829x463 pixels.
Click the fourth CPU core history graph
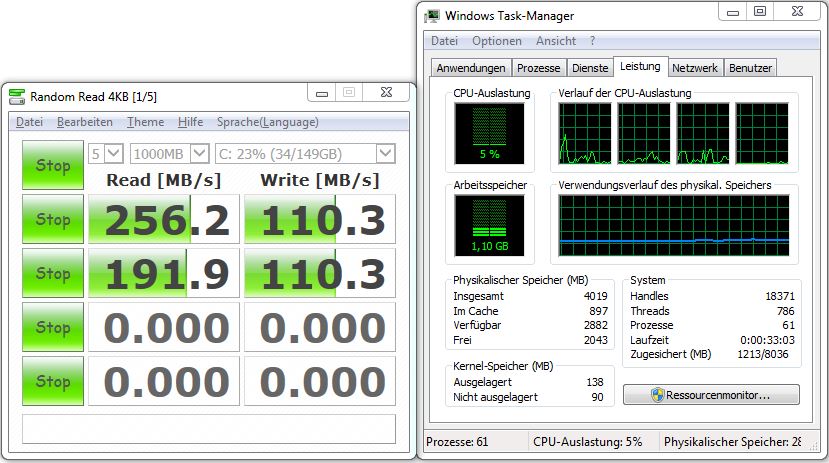coord(762,134)
